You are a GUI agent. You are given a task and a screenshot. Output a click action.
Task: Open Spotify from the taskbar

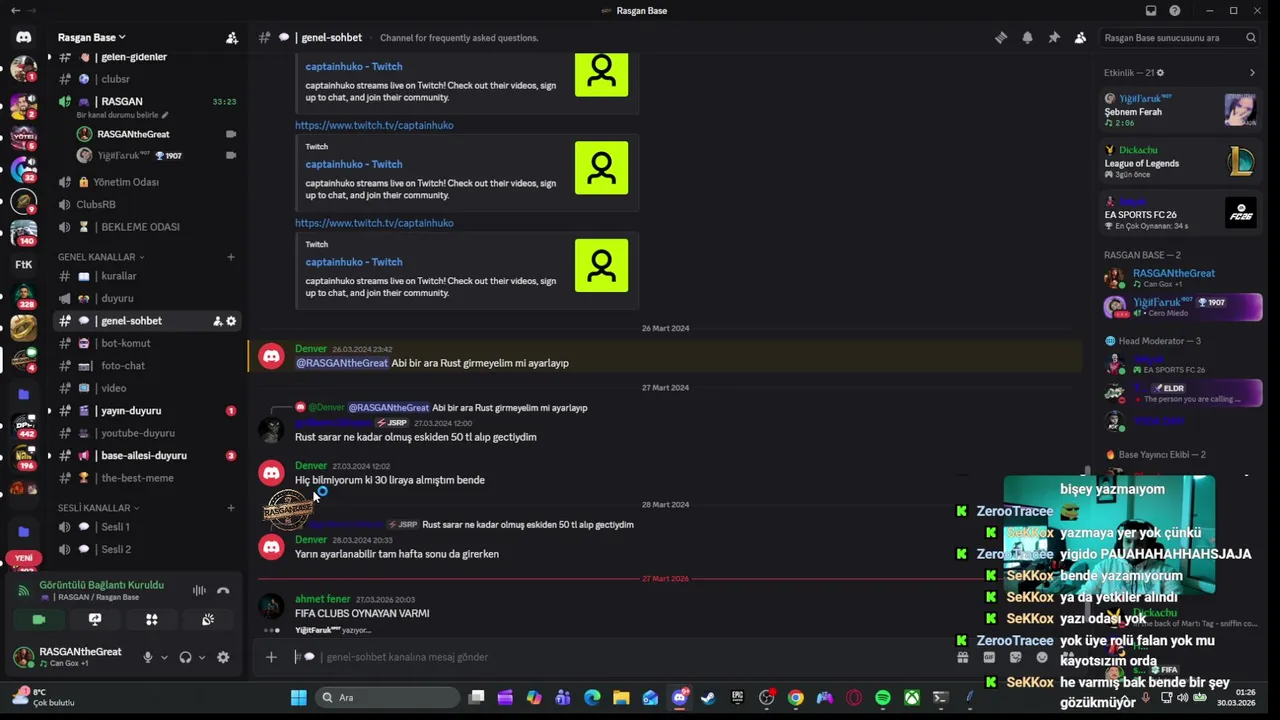883,698
